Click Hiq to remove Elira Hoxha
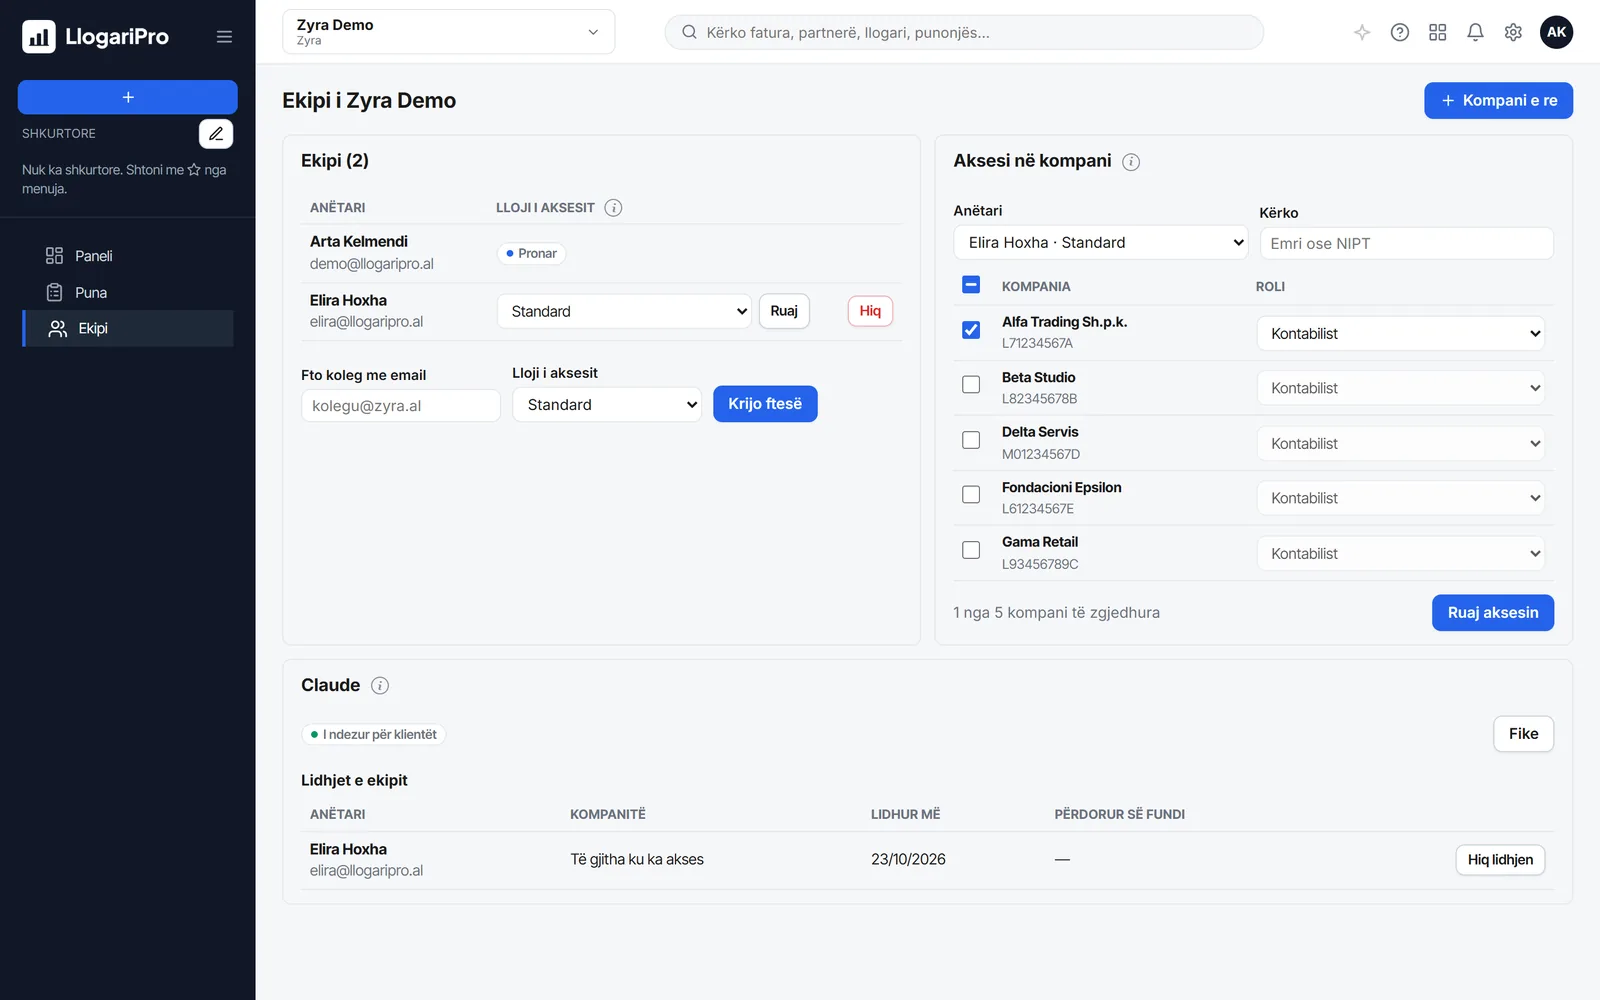The height and width of the screenshot is (1000, 1600). click(870, 311)
